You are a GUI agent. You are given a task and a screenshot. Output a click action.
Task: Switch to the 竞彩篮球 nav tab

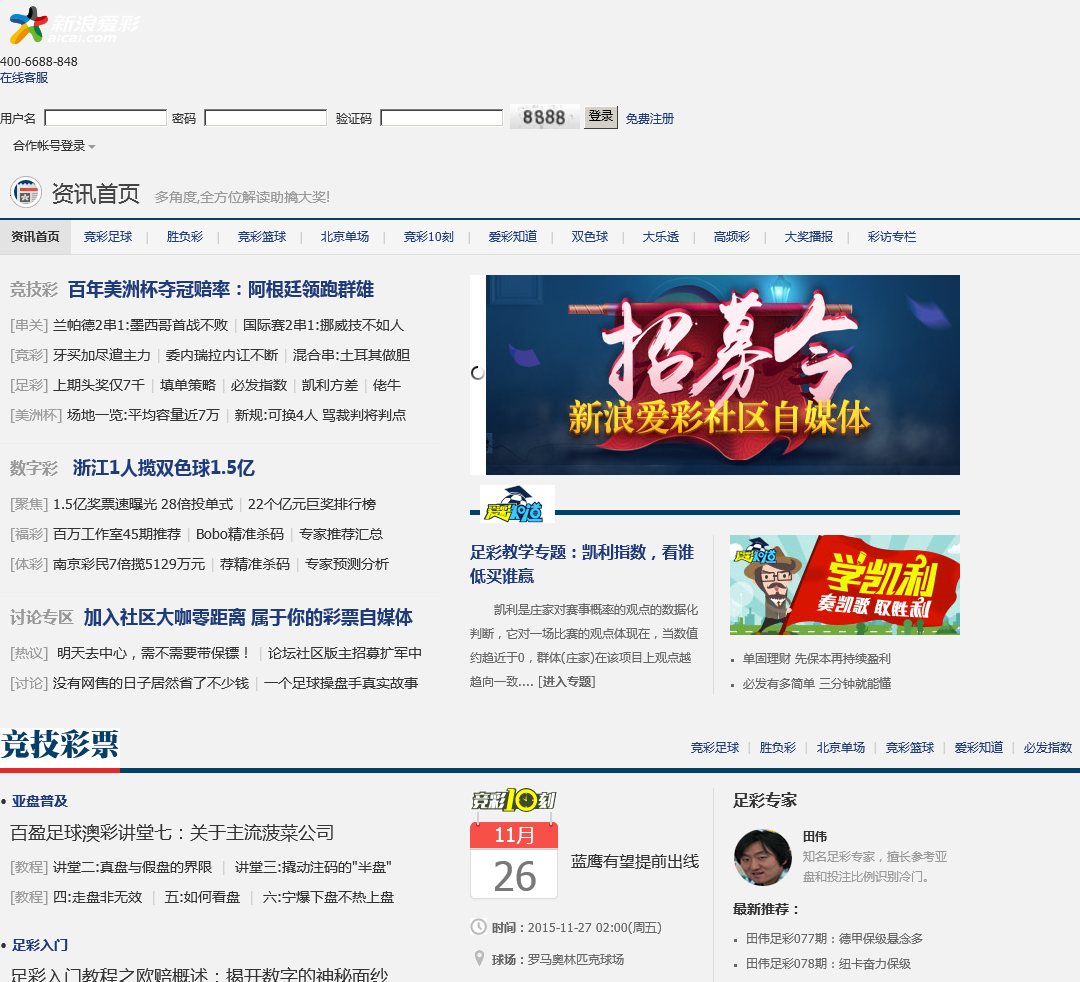tap(262, 237)
